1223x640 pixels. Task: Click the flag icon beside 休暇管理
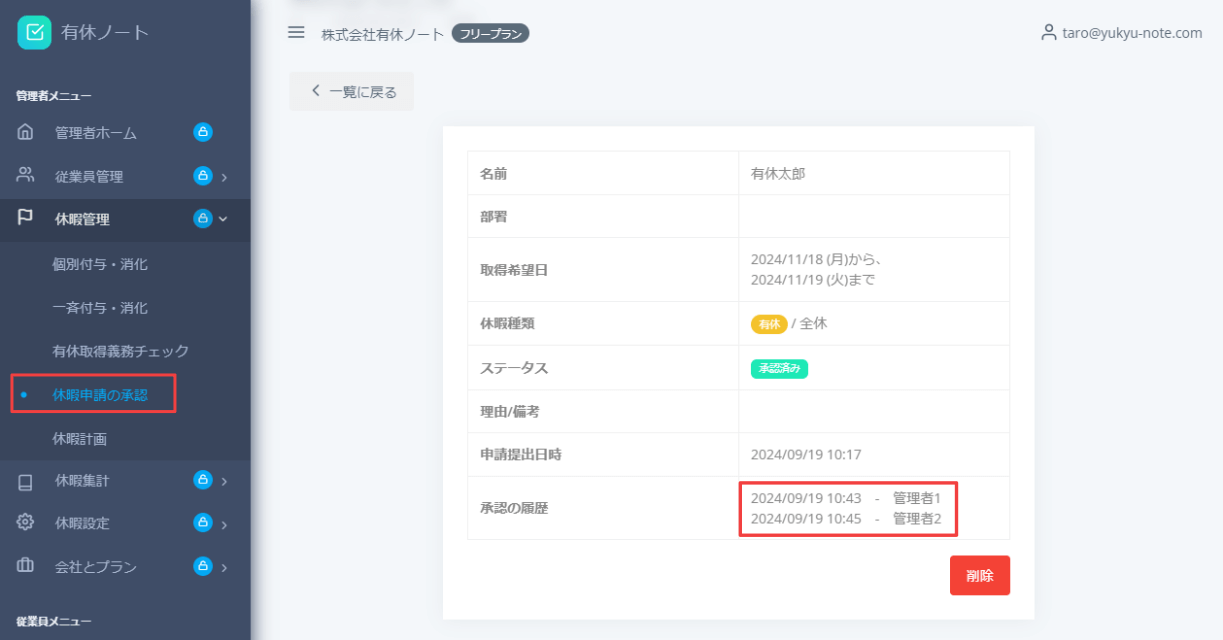coord(26,218)
